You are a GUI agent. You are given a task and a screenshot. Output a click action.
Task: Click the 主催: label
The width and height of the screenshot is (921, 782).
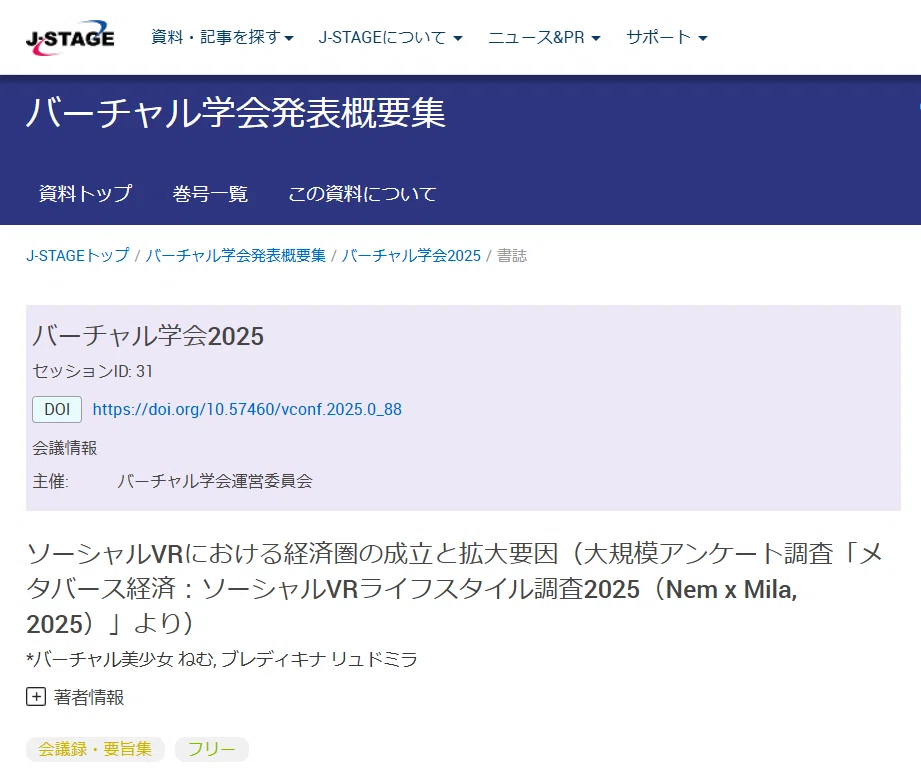51,481
